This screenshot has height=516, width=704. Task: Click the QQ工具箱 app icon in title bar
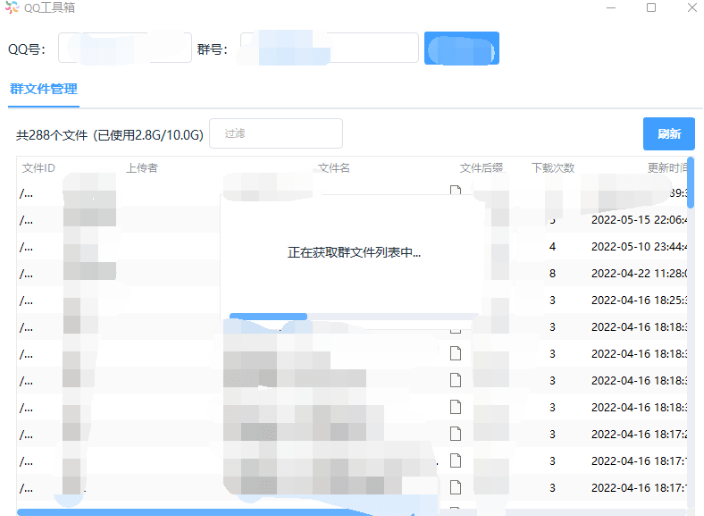[x=12, y=7]
